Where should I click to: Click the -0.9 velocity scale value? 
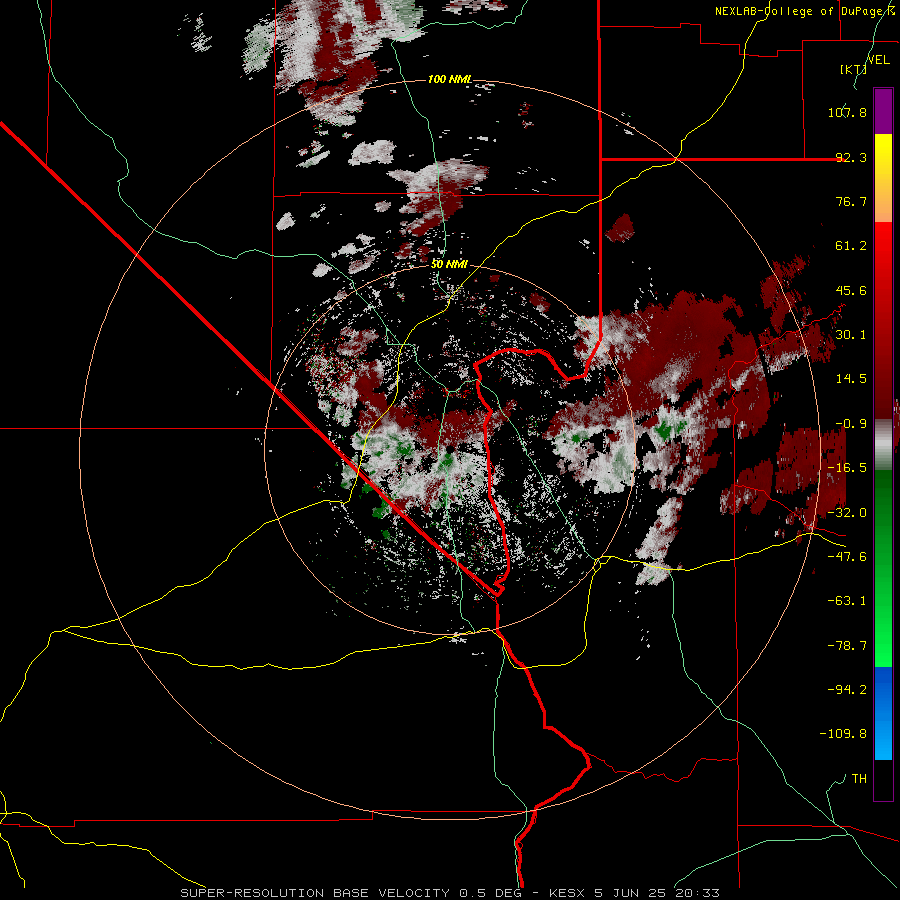coord(851,424)
